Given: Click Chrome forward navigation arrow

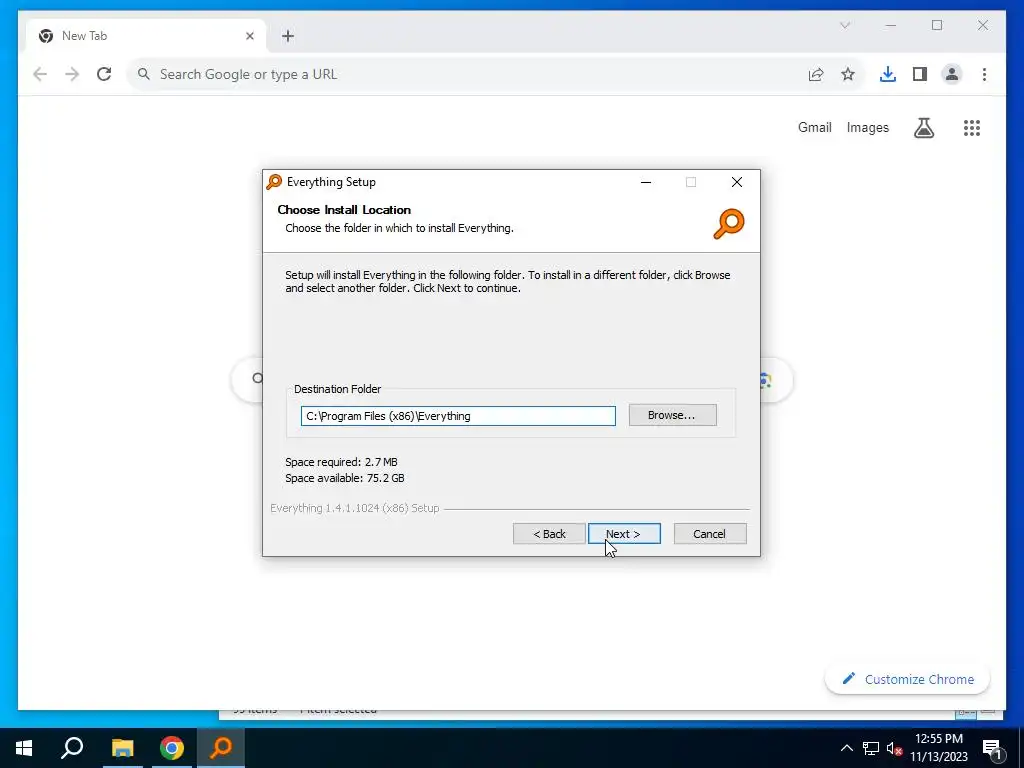Looking at the screenshot, I should 72,74.
